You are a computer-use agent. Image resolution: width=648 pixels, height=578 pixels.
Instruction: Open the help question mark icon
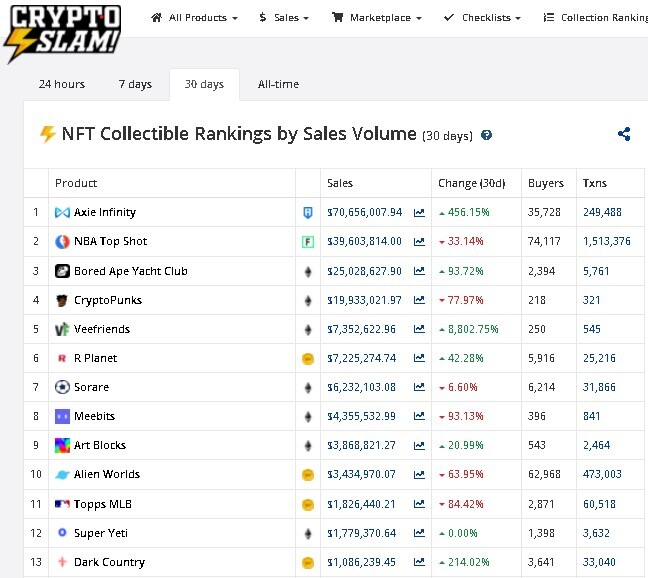[486, 135]
